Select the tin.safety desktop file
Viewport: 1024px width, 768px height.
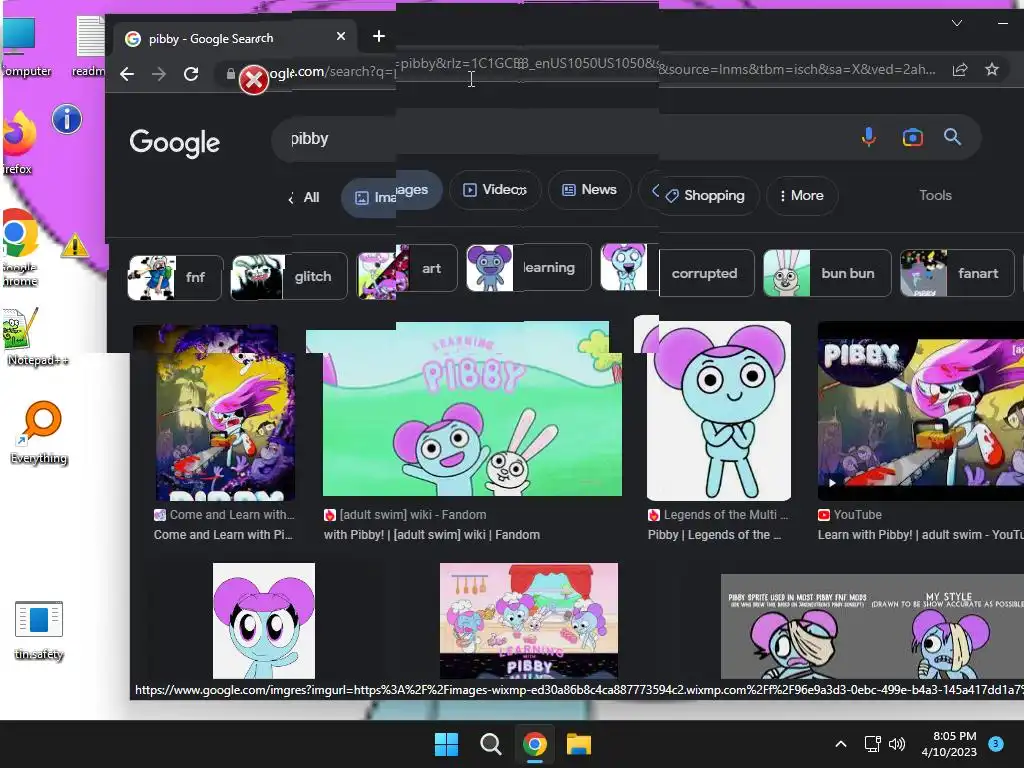pos(39,631)
